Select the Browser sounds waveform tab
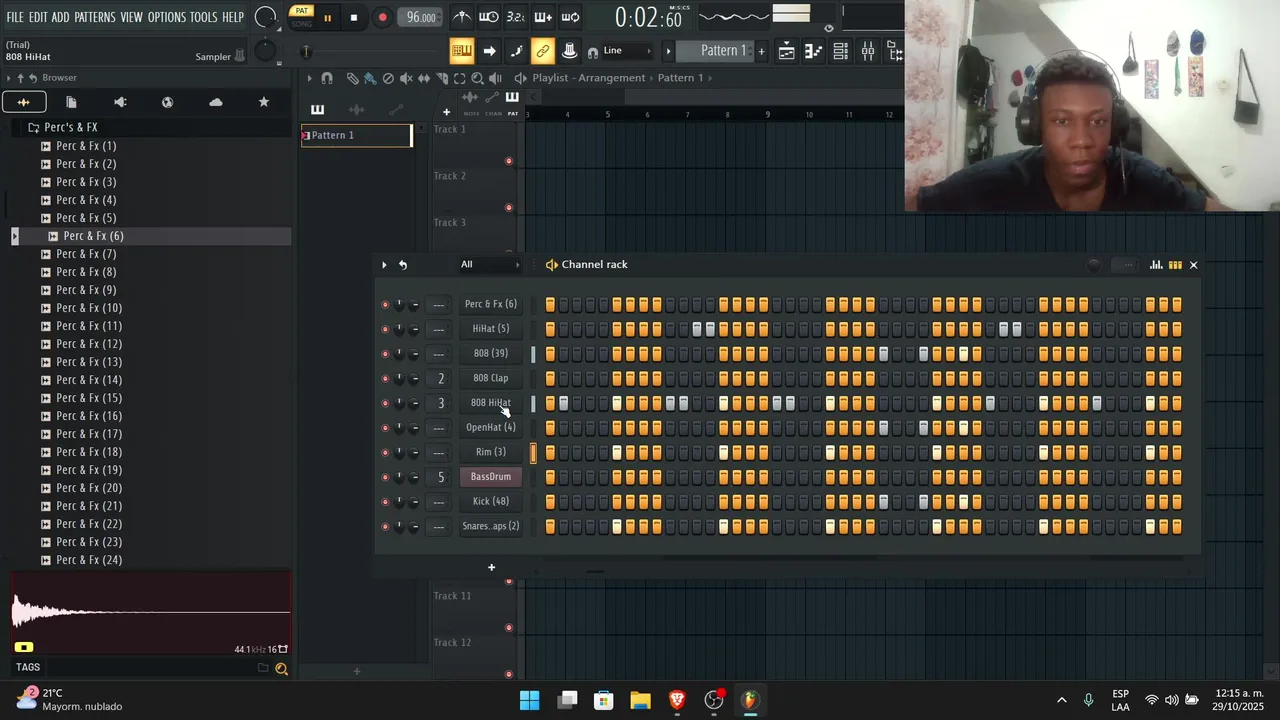 tap(23, 102)
